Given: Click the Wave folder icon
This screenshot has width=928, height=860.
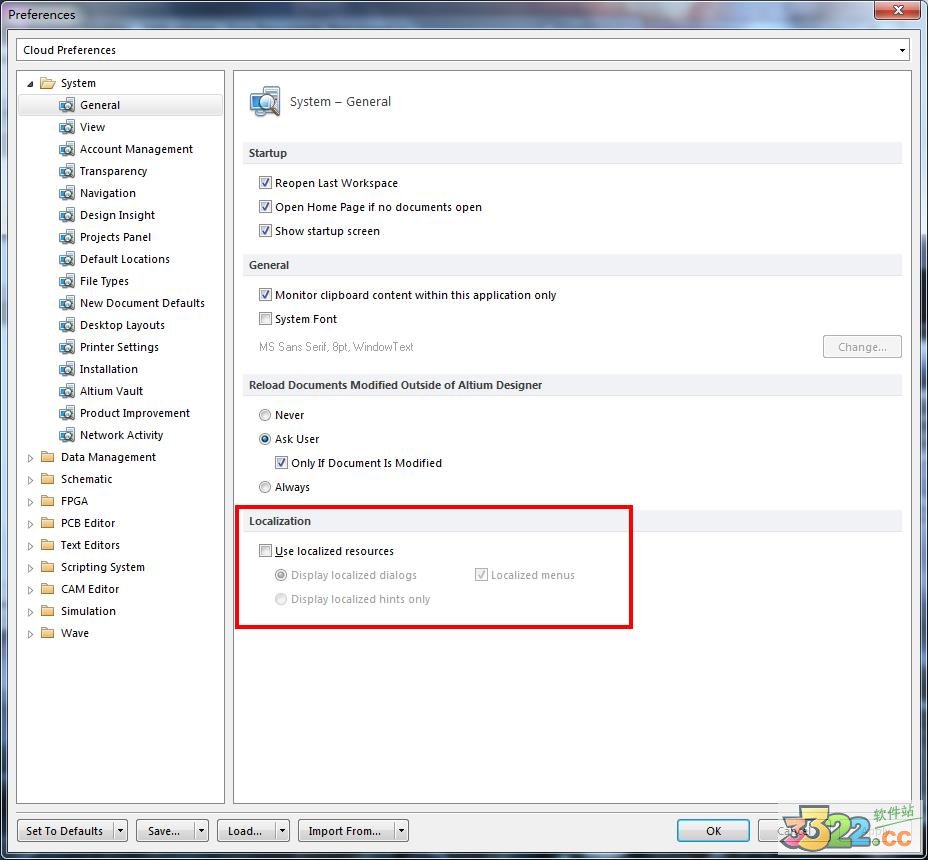Looking at the screenshot, I should [x=47, y=633].
